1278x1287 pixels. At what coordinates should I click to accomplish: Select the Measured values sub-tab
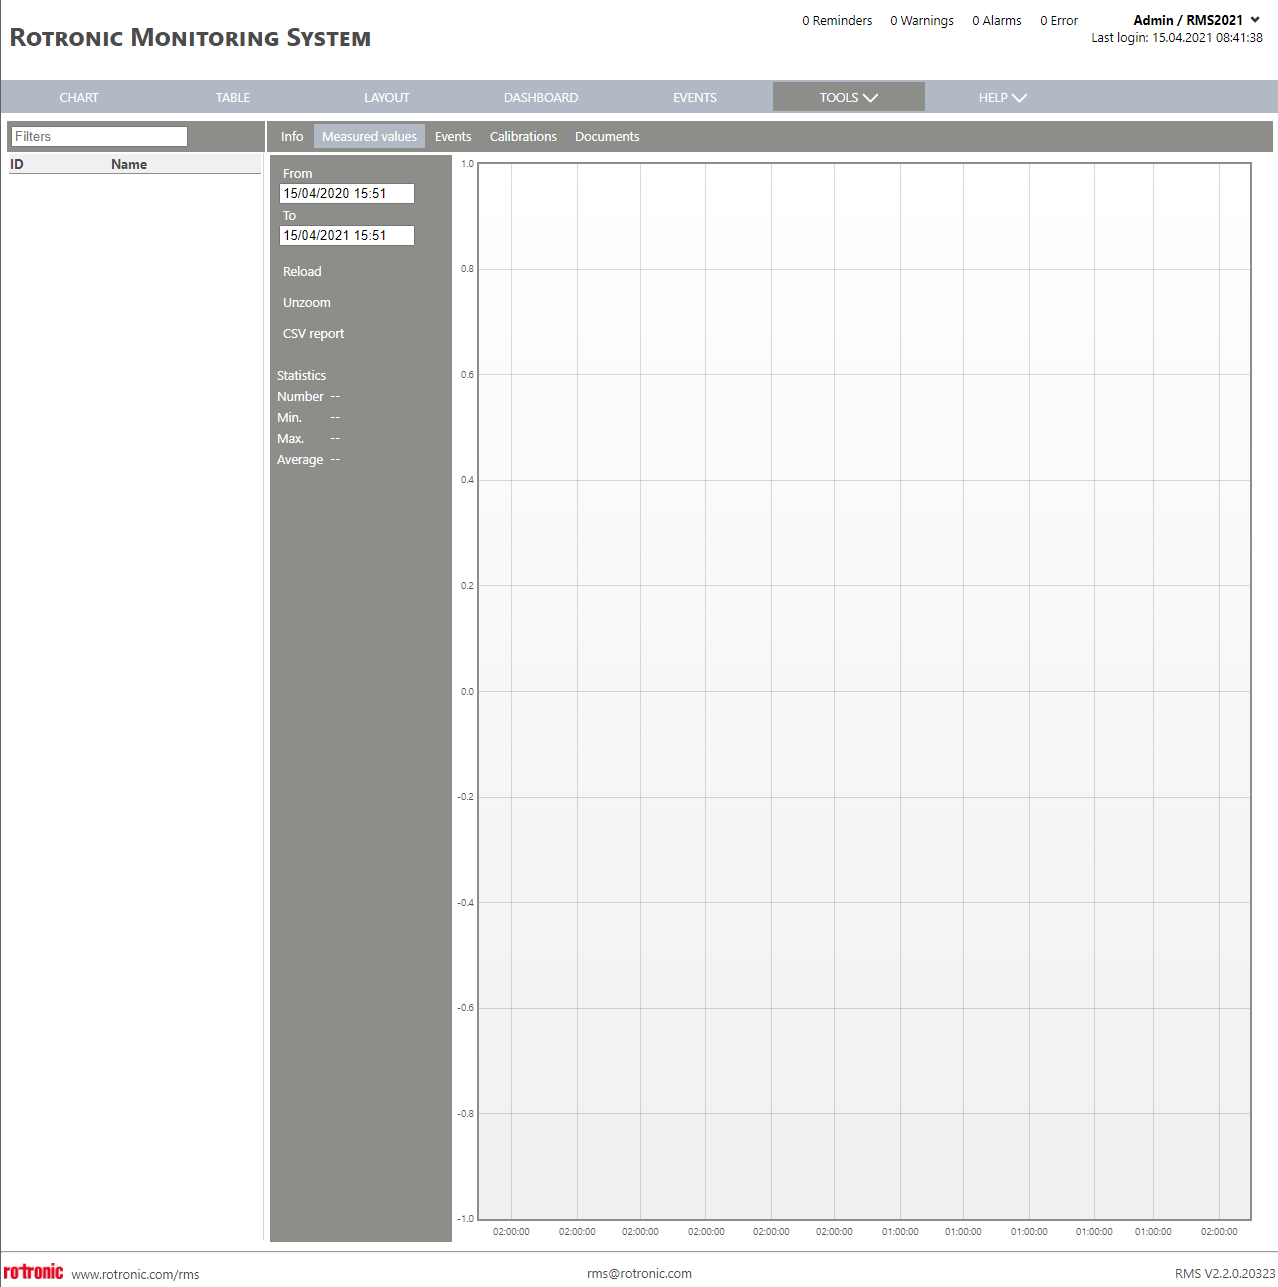click(369, 137)
